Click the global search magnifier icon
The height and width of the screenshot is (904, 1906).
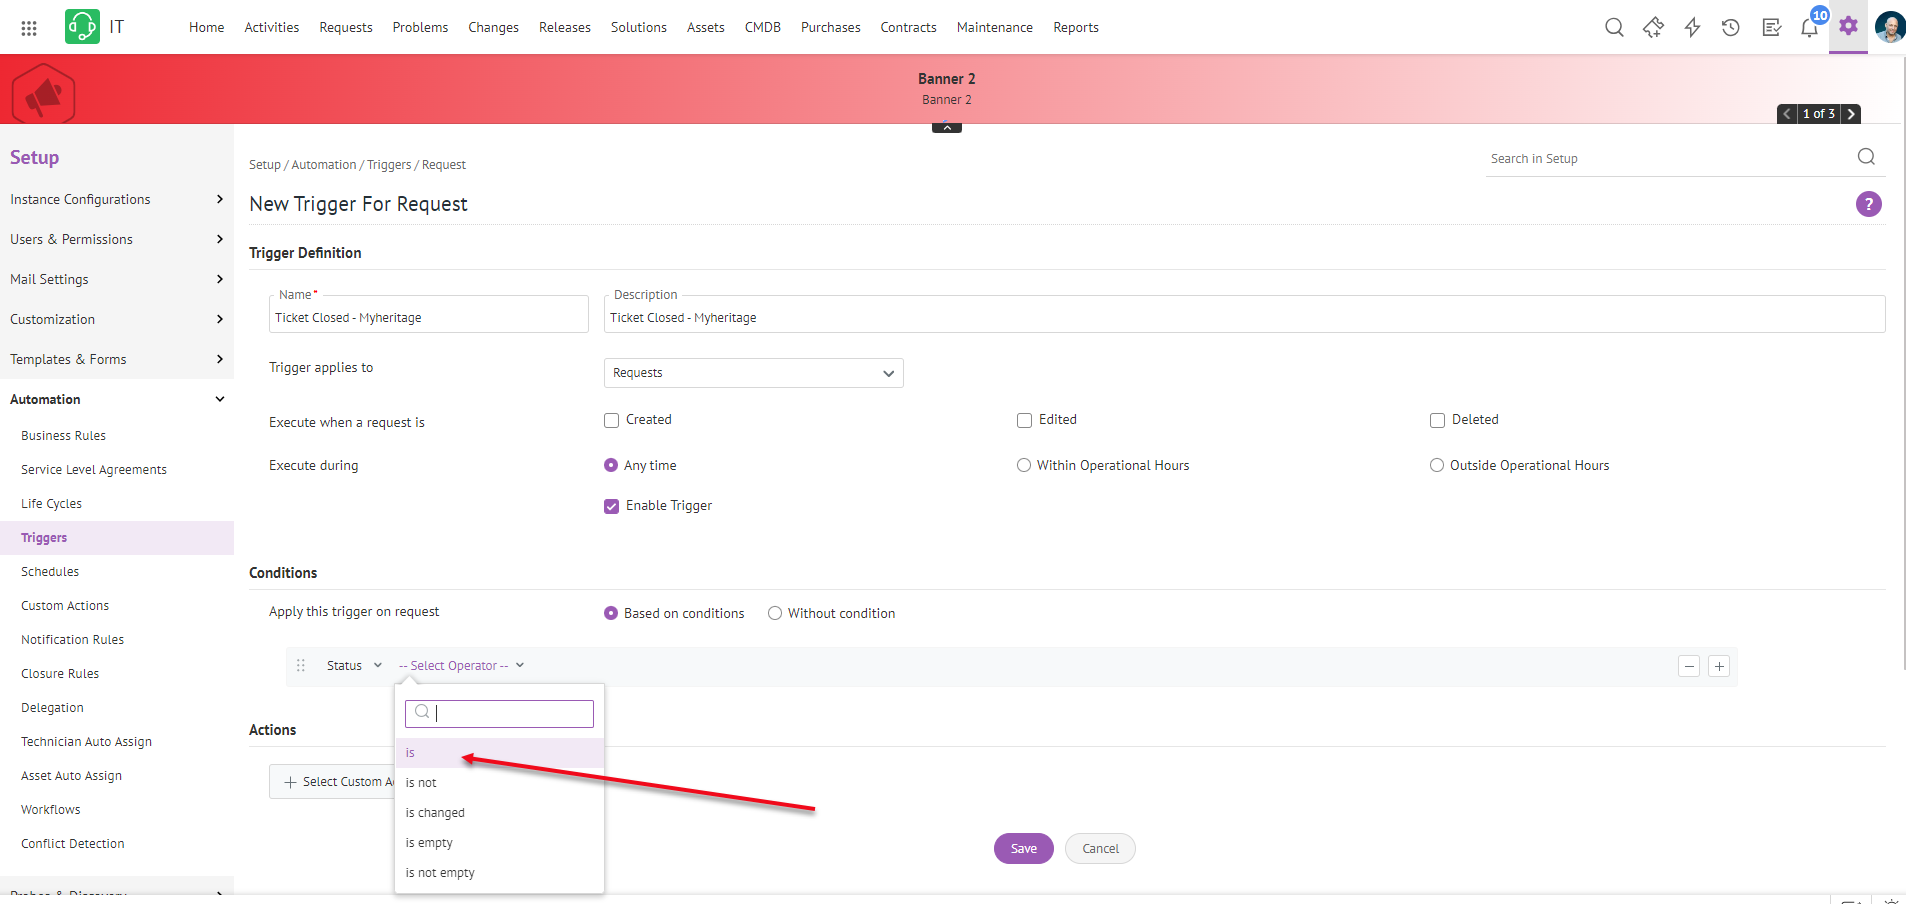click(1613, 28)
